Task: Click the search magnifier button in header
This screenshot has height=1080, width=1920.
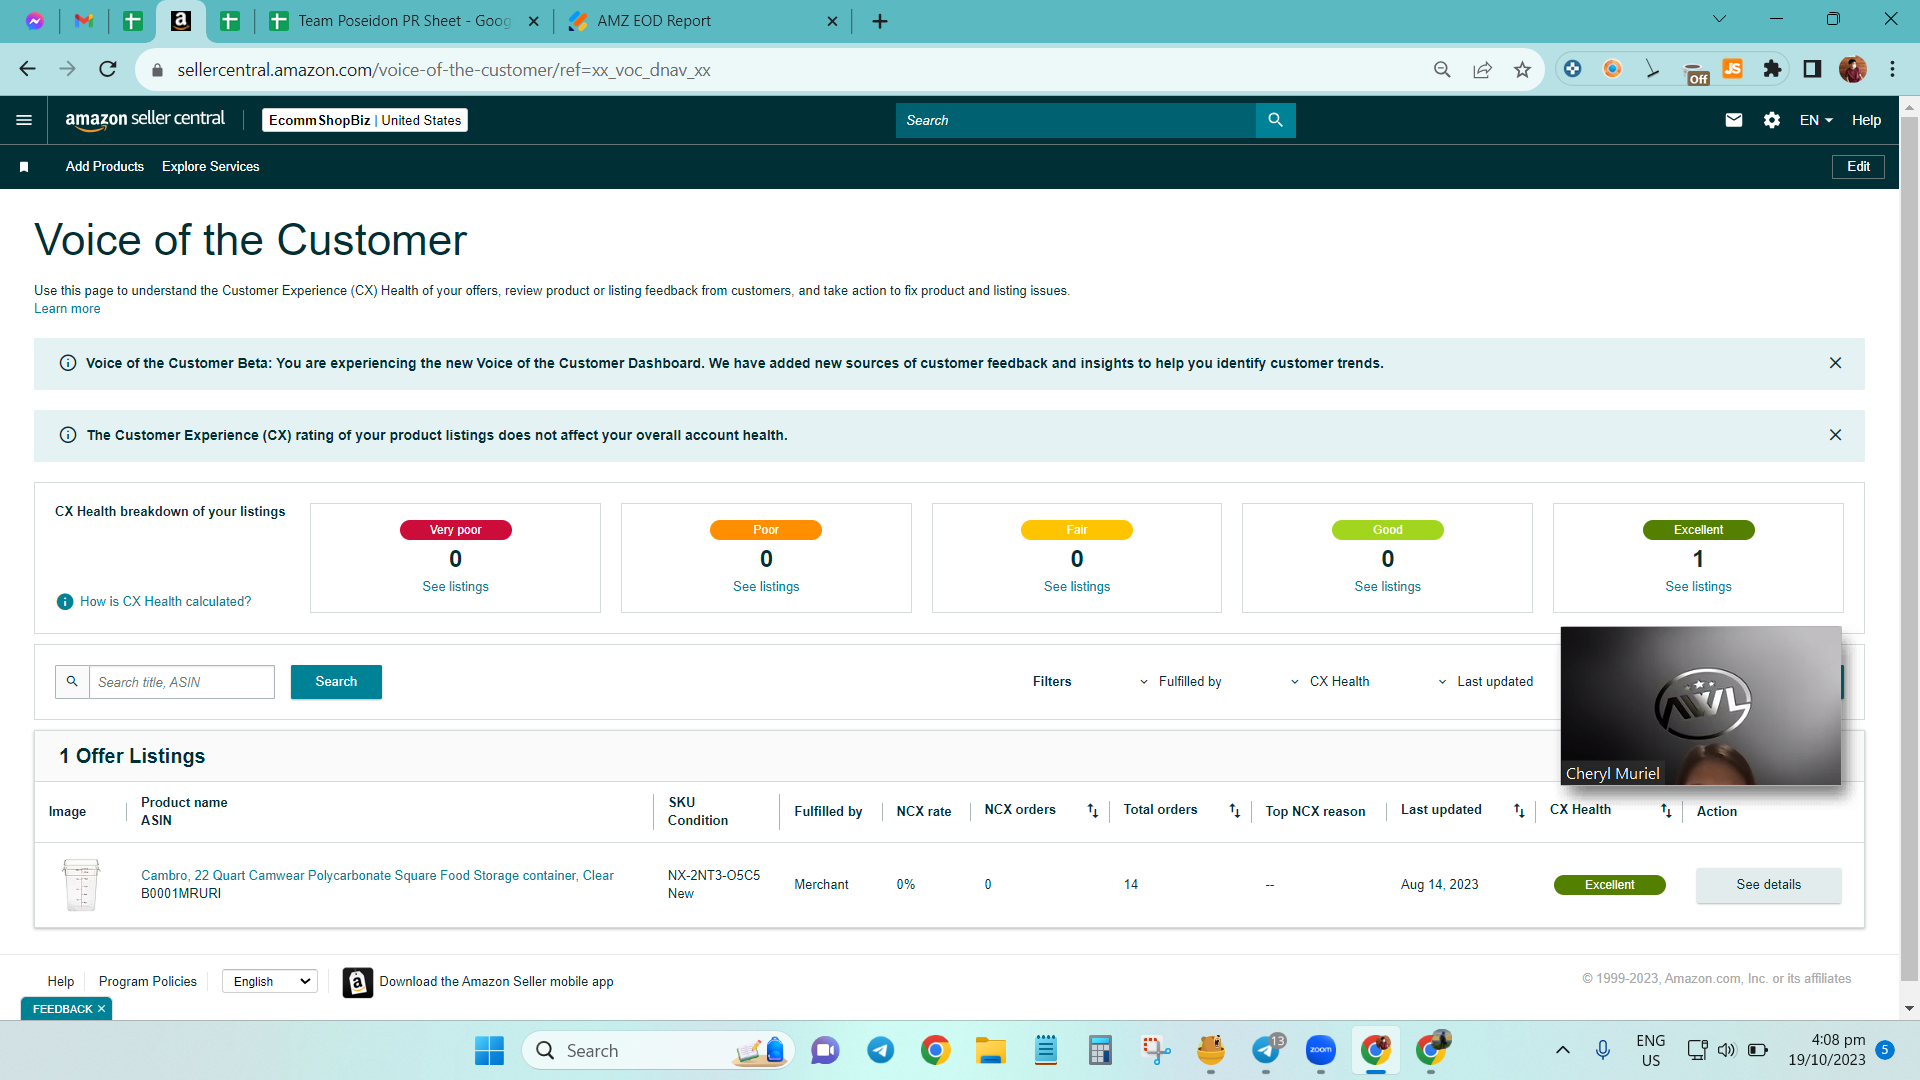Action: pyautogui.click(x=1275, y=120)
